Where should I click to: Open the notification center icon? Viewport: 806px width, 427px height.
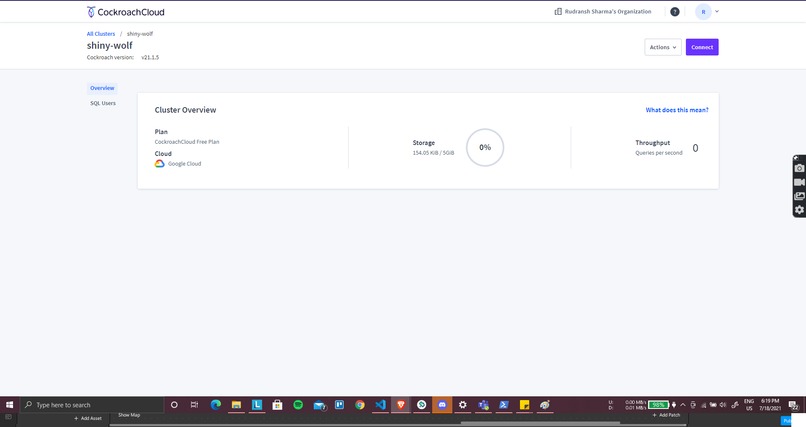coord(793,405)
